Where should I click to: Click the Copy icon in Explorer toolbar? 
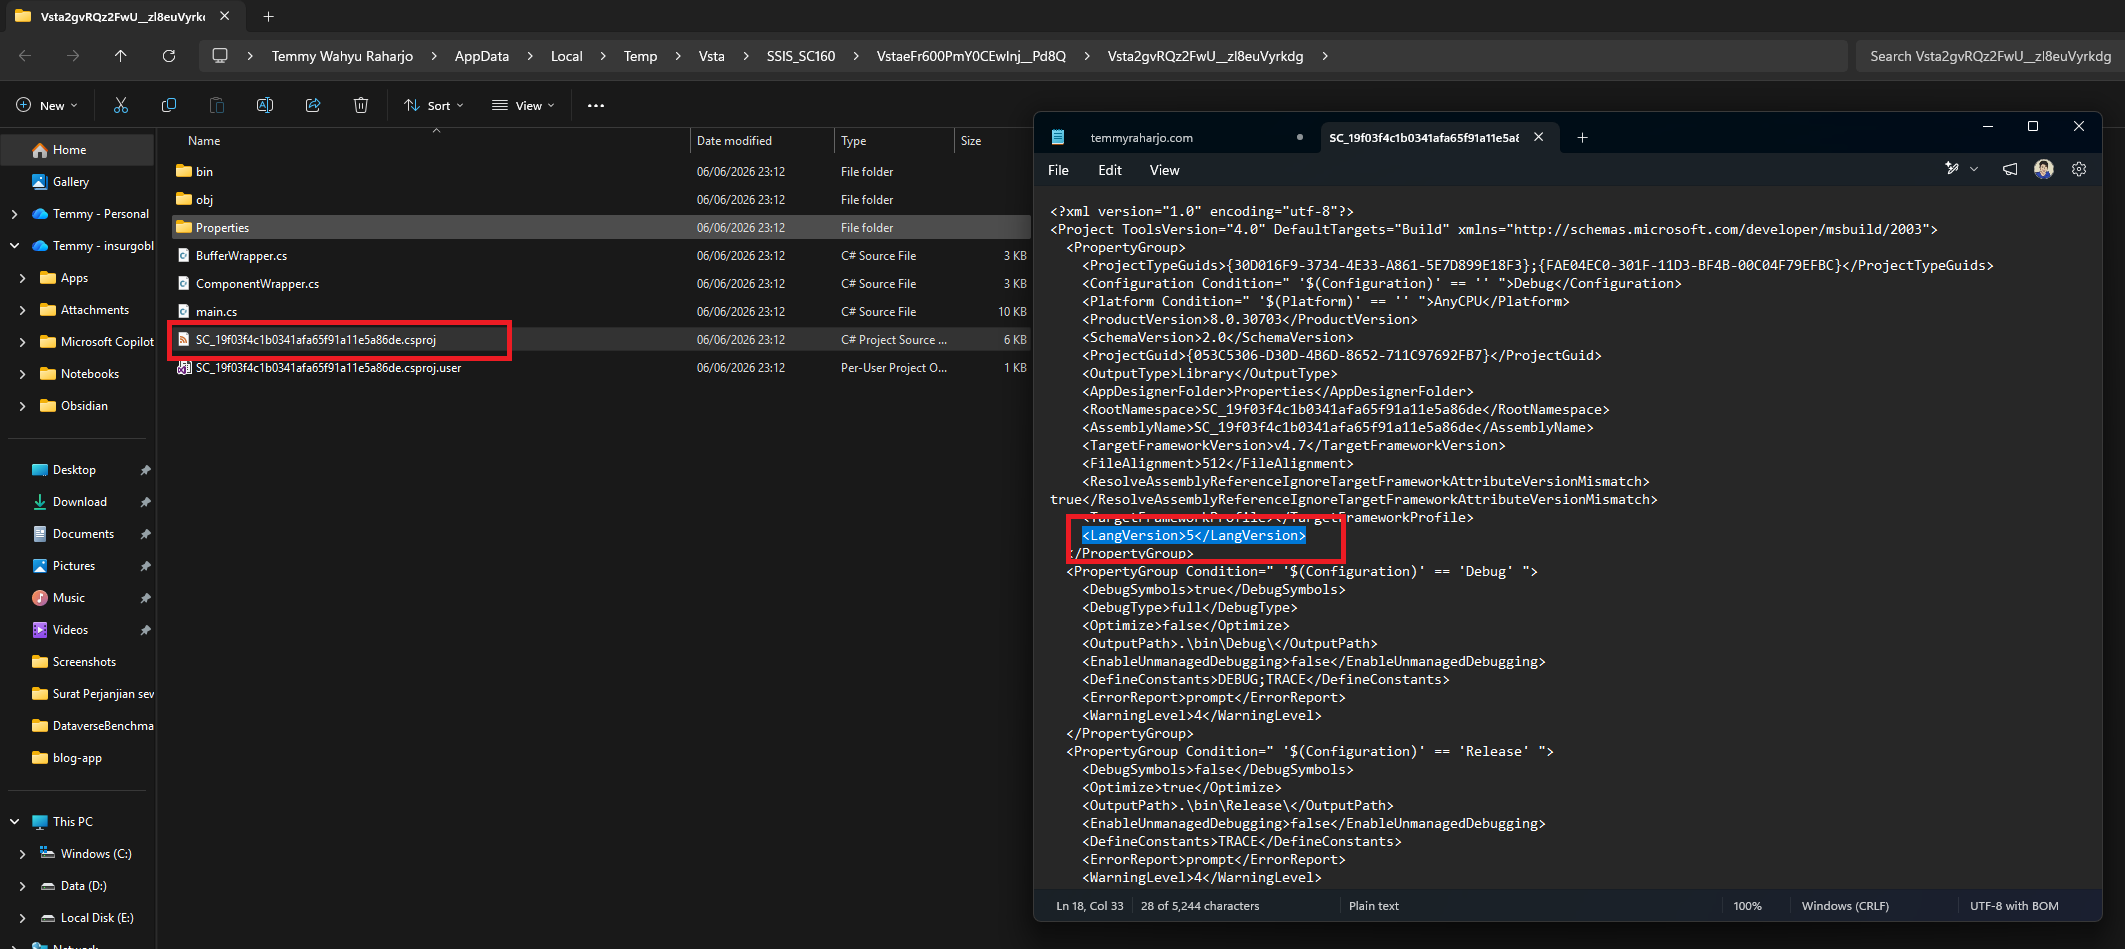[169, 105]
